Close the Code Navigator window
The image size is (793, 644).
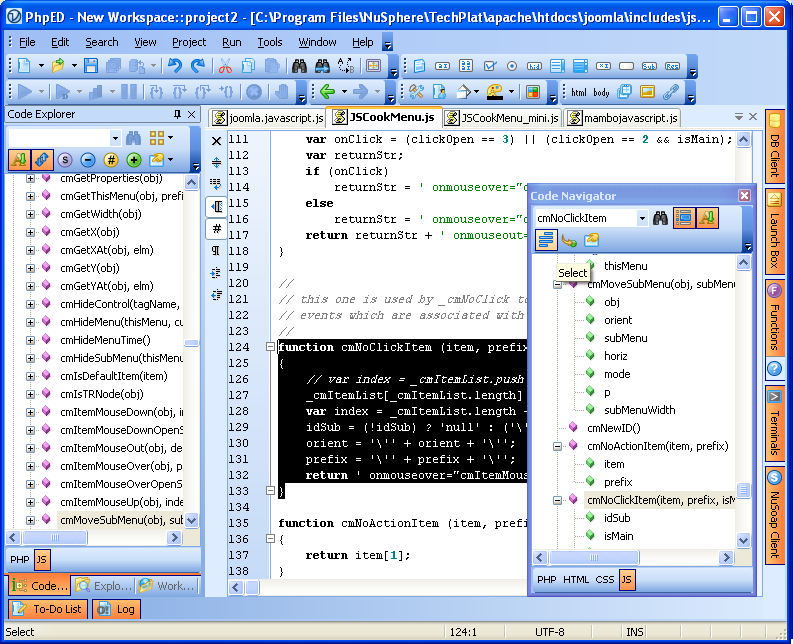744,195
